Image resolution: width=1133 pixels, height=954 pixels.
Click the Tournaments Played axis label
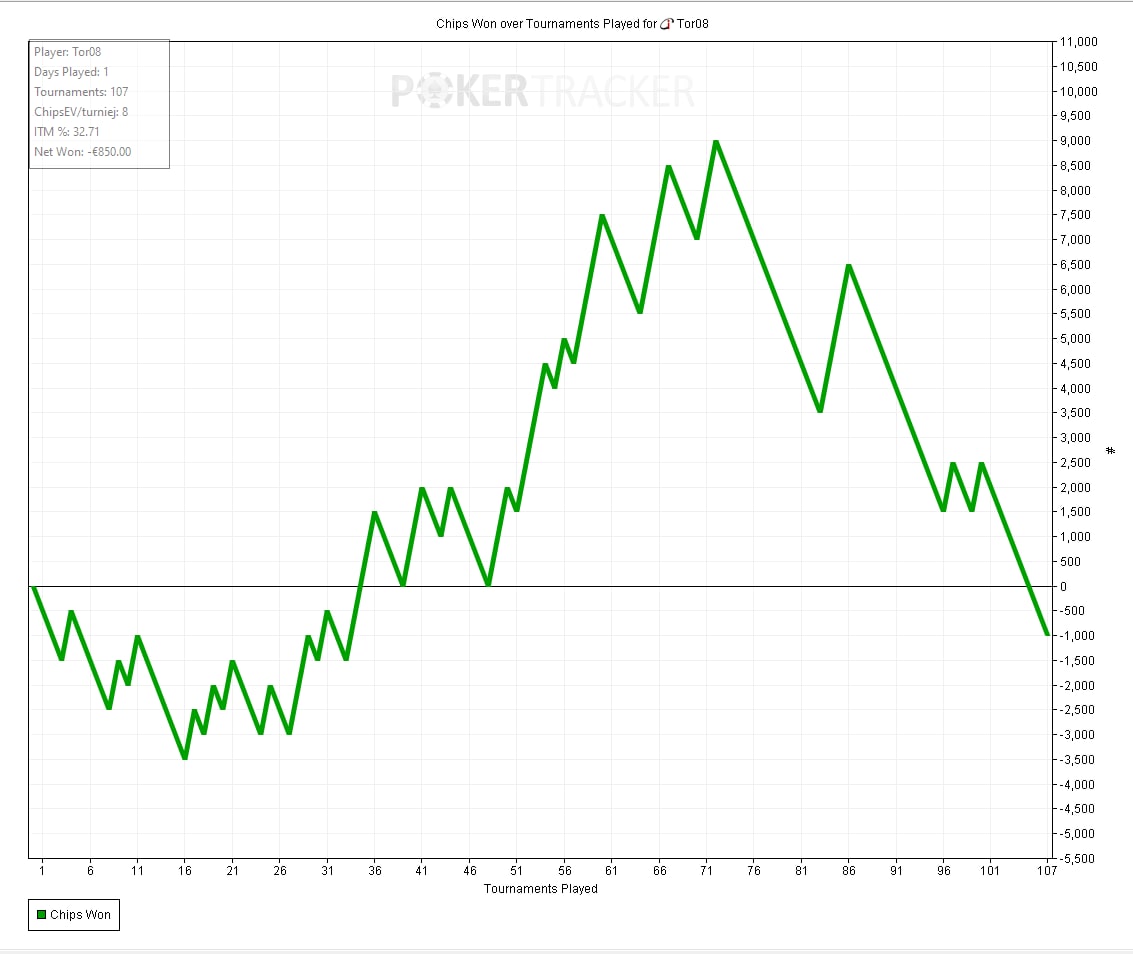(540, 888)
